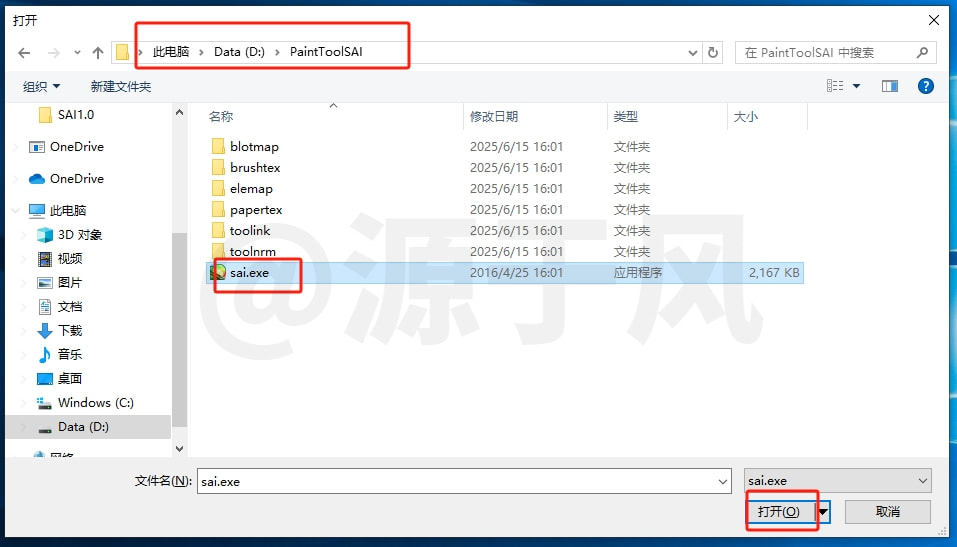957x547 pixels.
Task: Click the blotmap folder icon
Action: pos(218,146)
